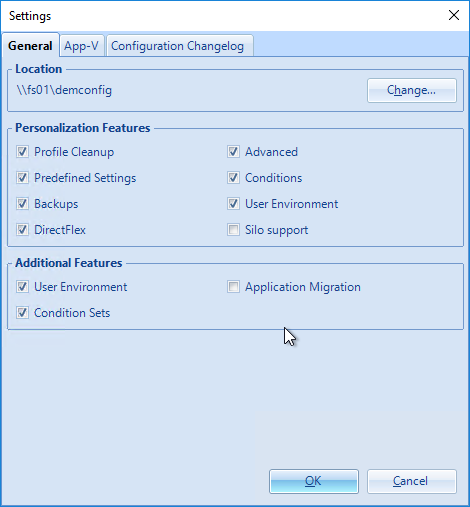Uncheck the Advanced personalization checkbox

coord(233,152)
